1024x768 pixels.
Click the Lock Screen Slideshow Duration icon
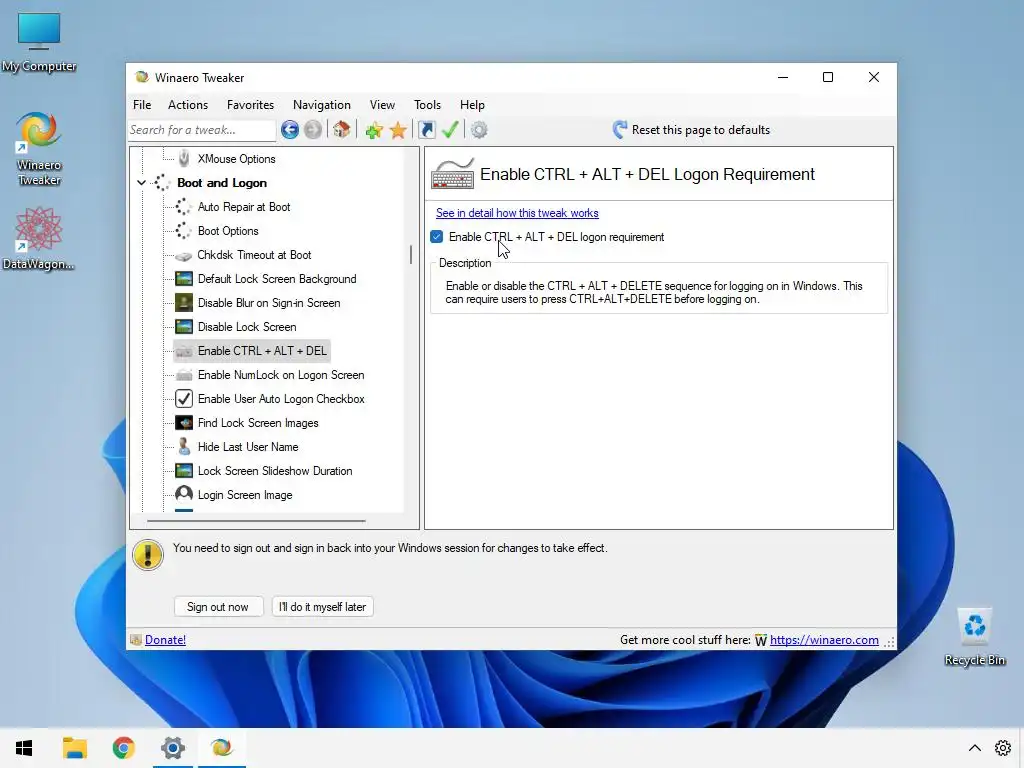[x=184, y=471]
